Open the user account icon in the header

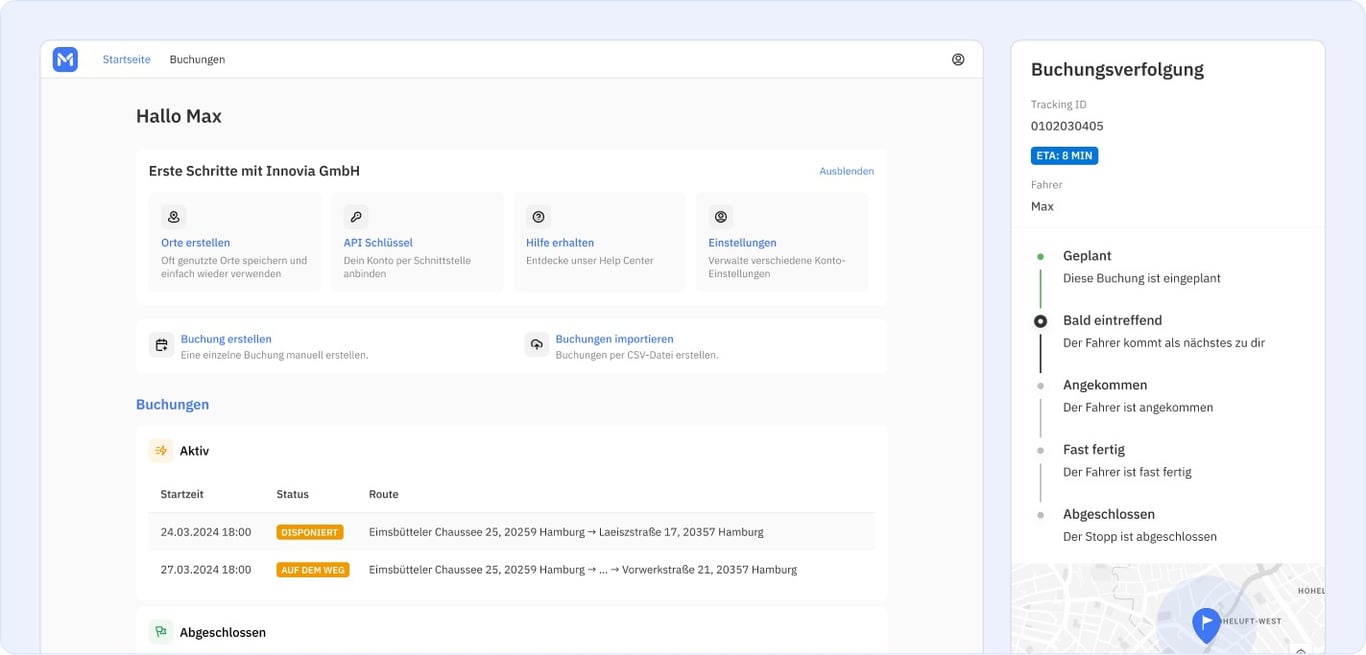click(958, 60)
